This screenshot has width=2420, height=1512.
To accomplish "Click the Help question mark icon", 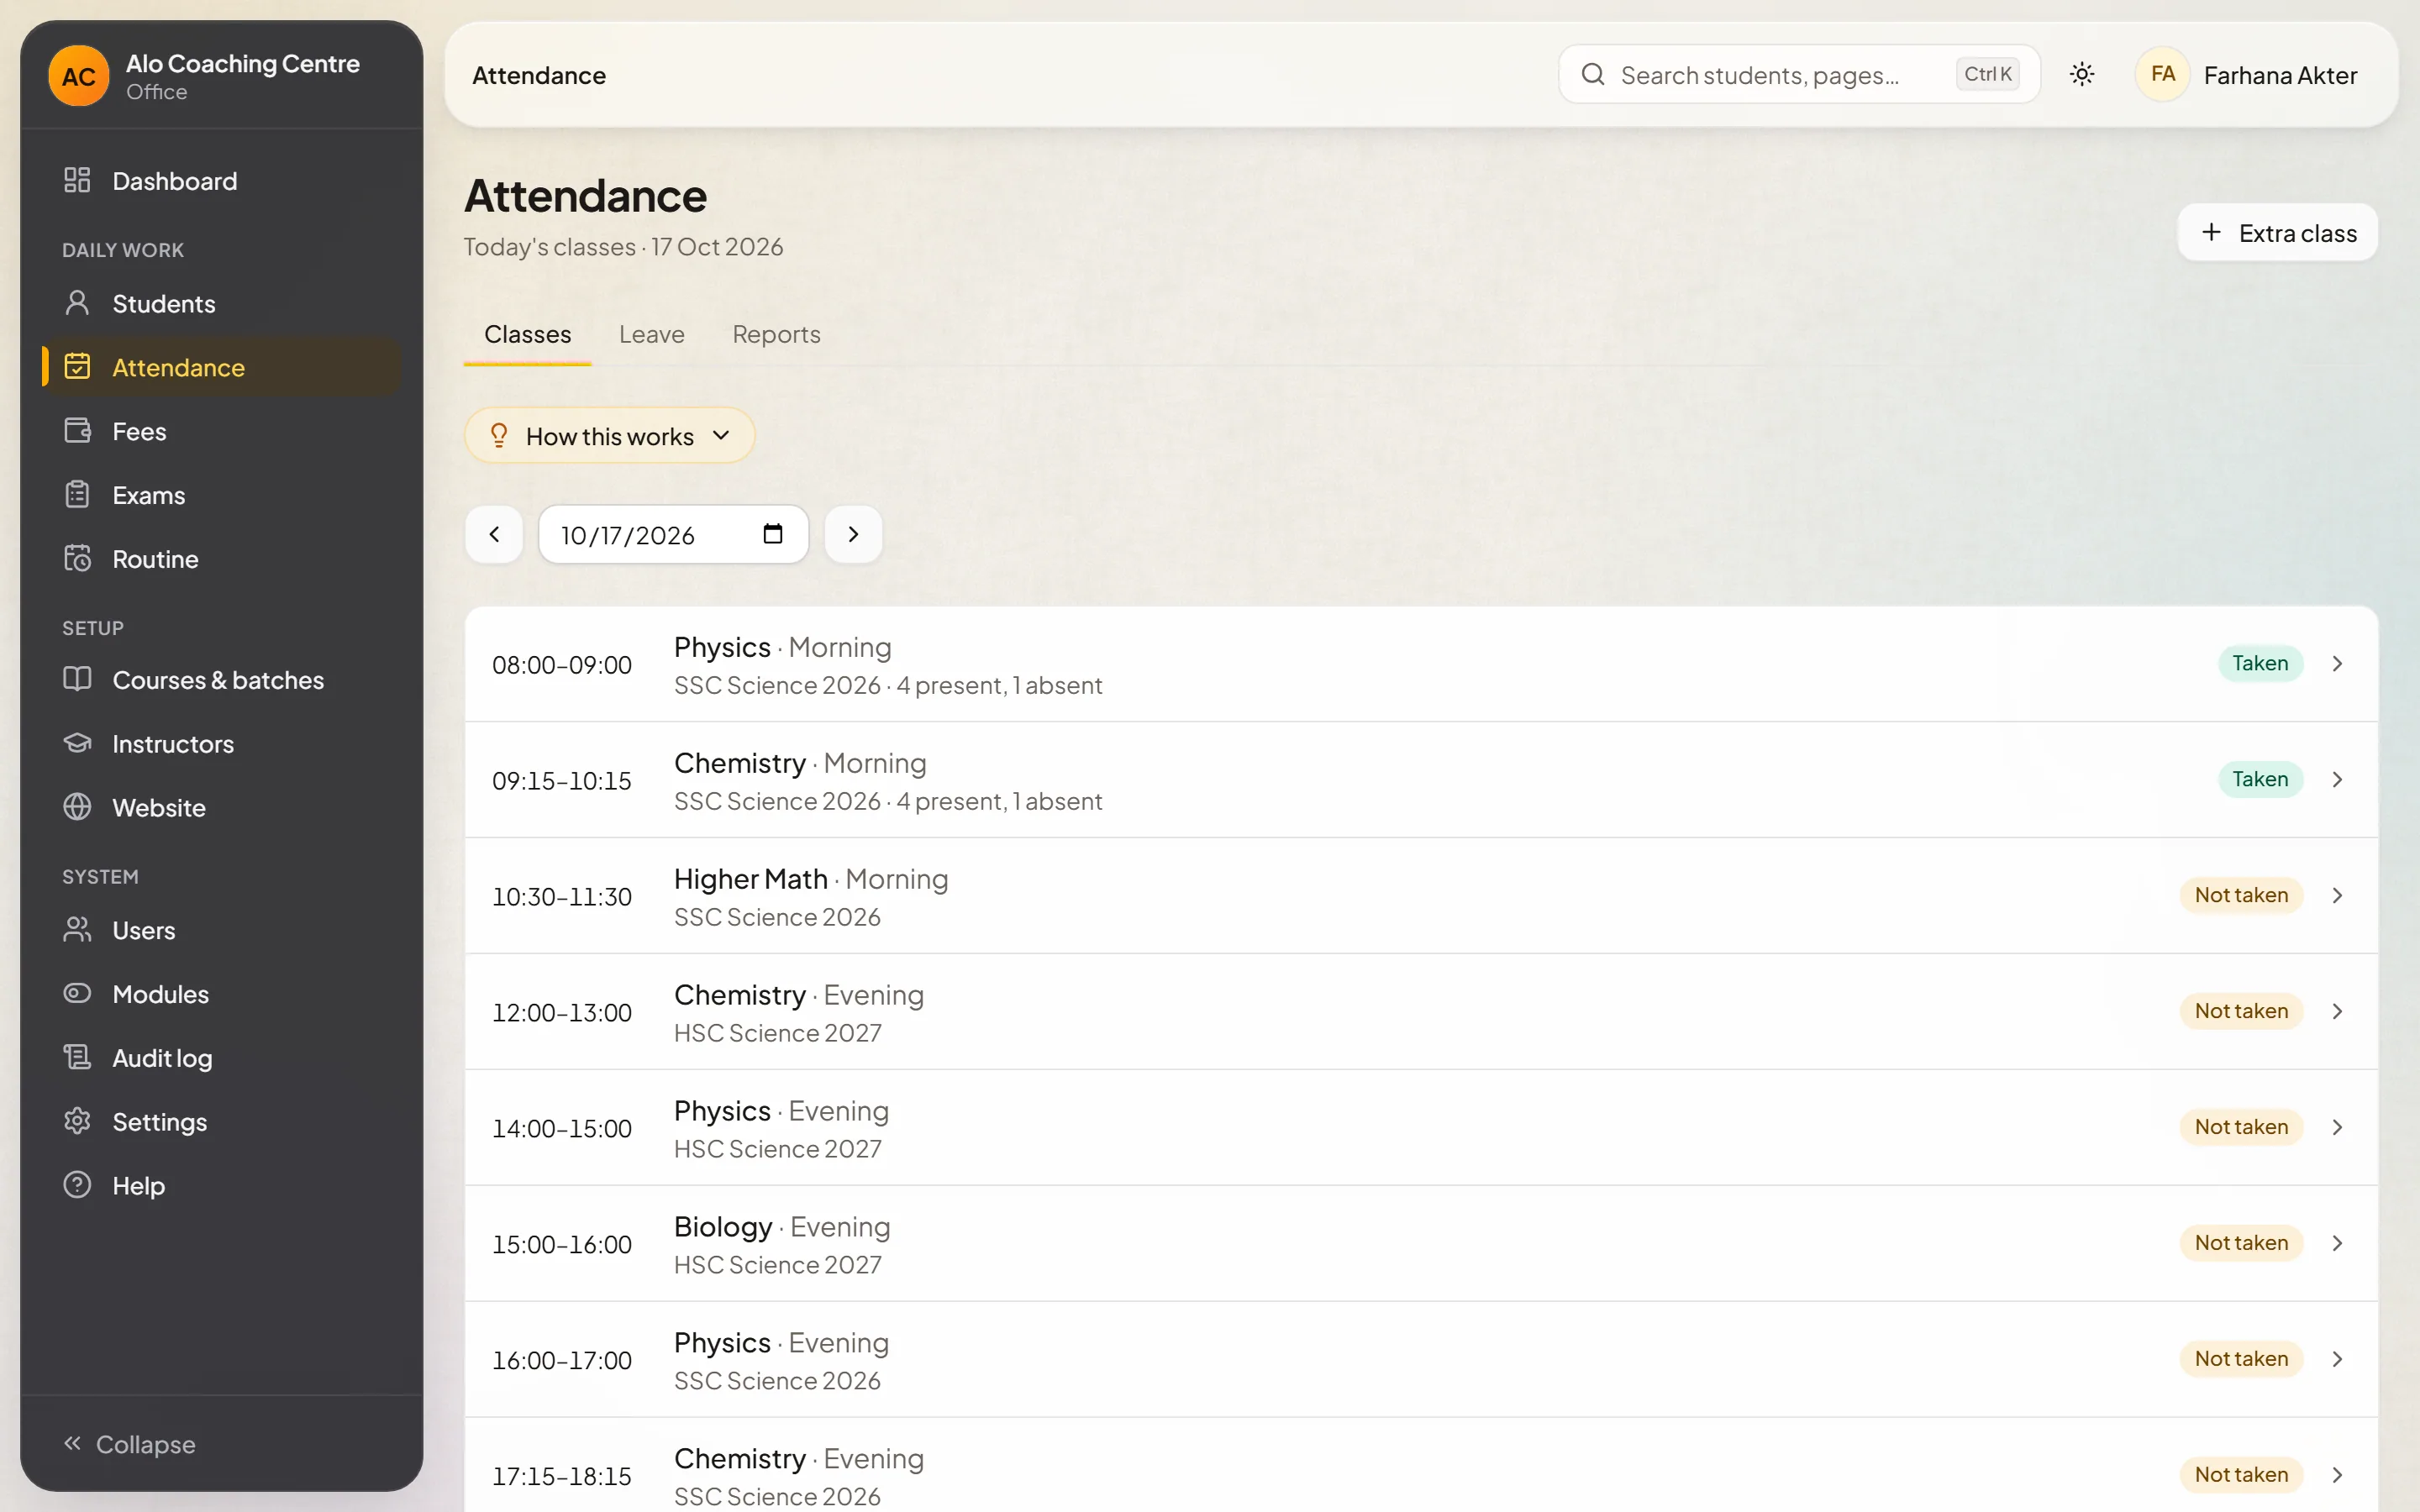I will click(x=77, y=1185).
